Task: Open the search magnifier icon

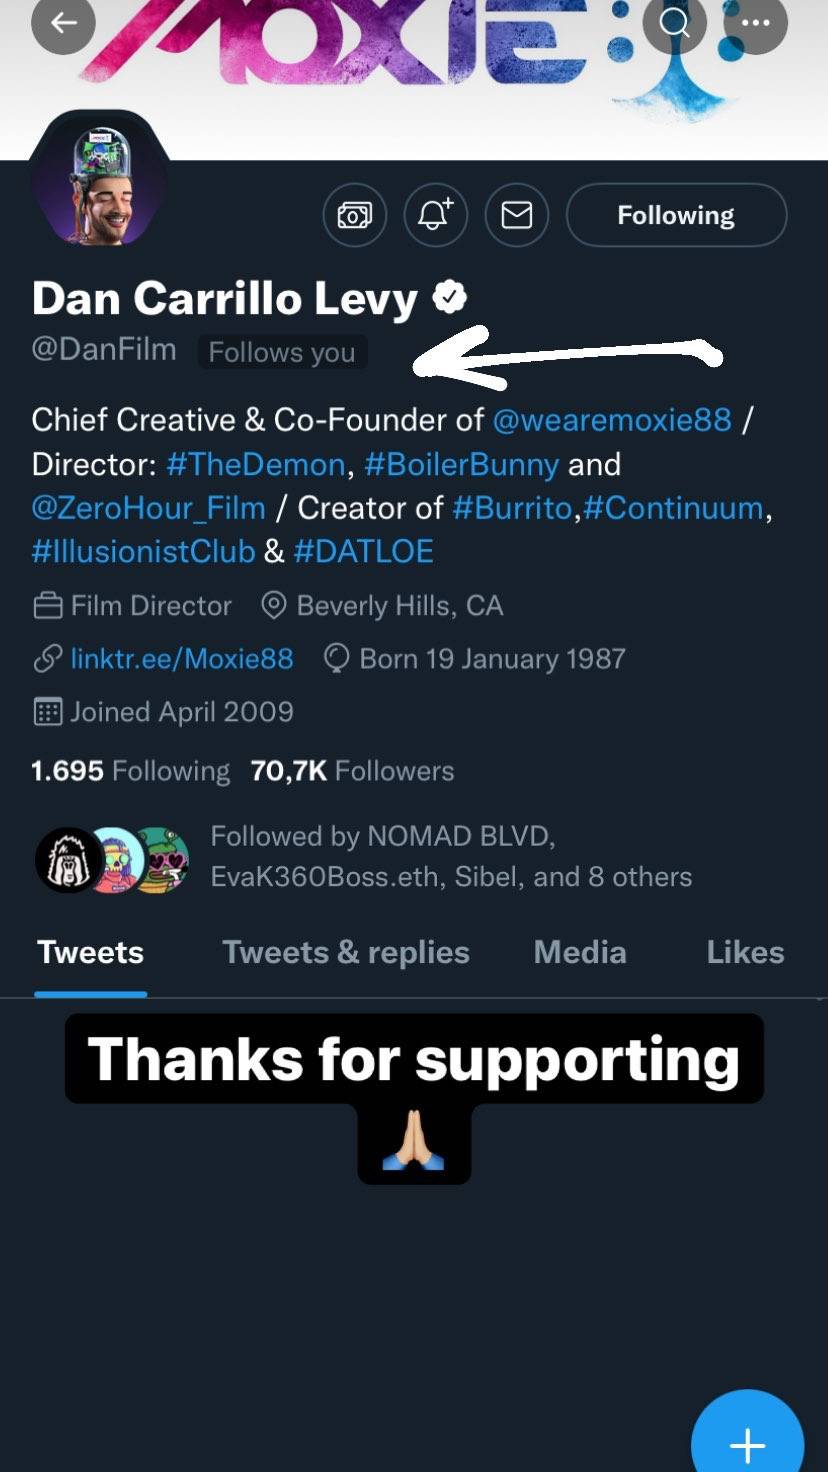Action: coord(675,23)
